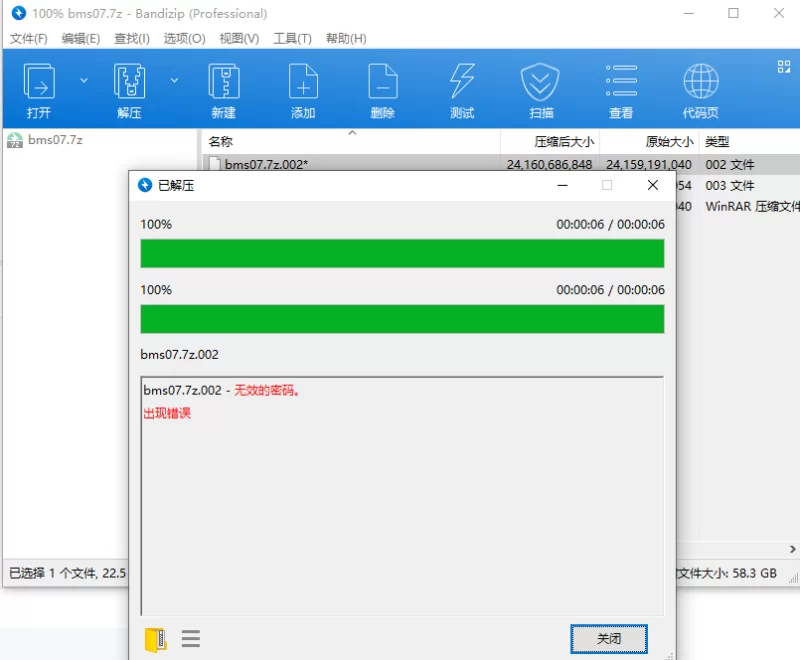Viewport: 800px width, 660px height.
Task: Click the 文件大小: 58.3 GB status text
Action: [727, 573]
